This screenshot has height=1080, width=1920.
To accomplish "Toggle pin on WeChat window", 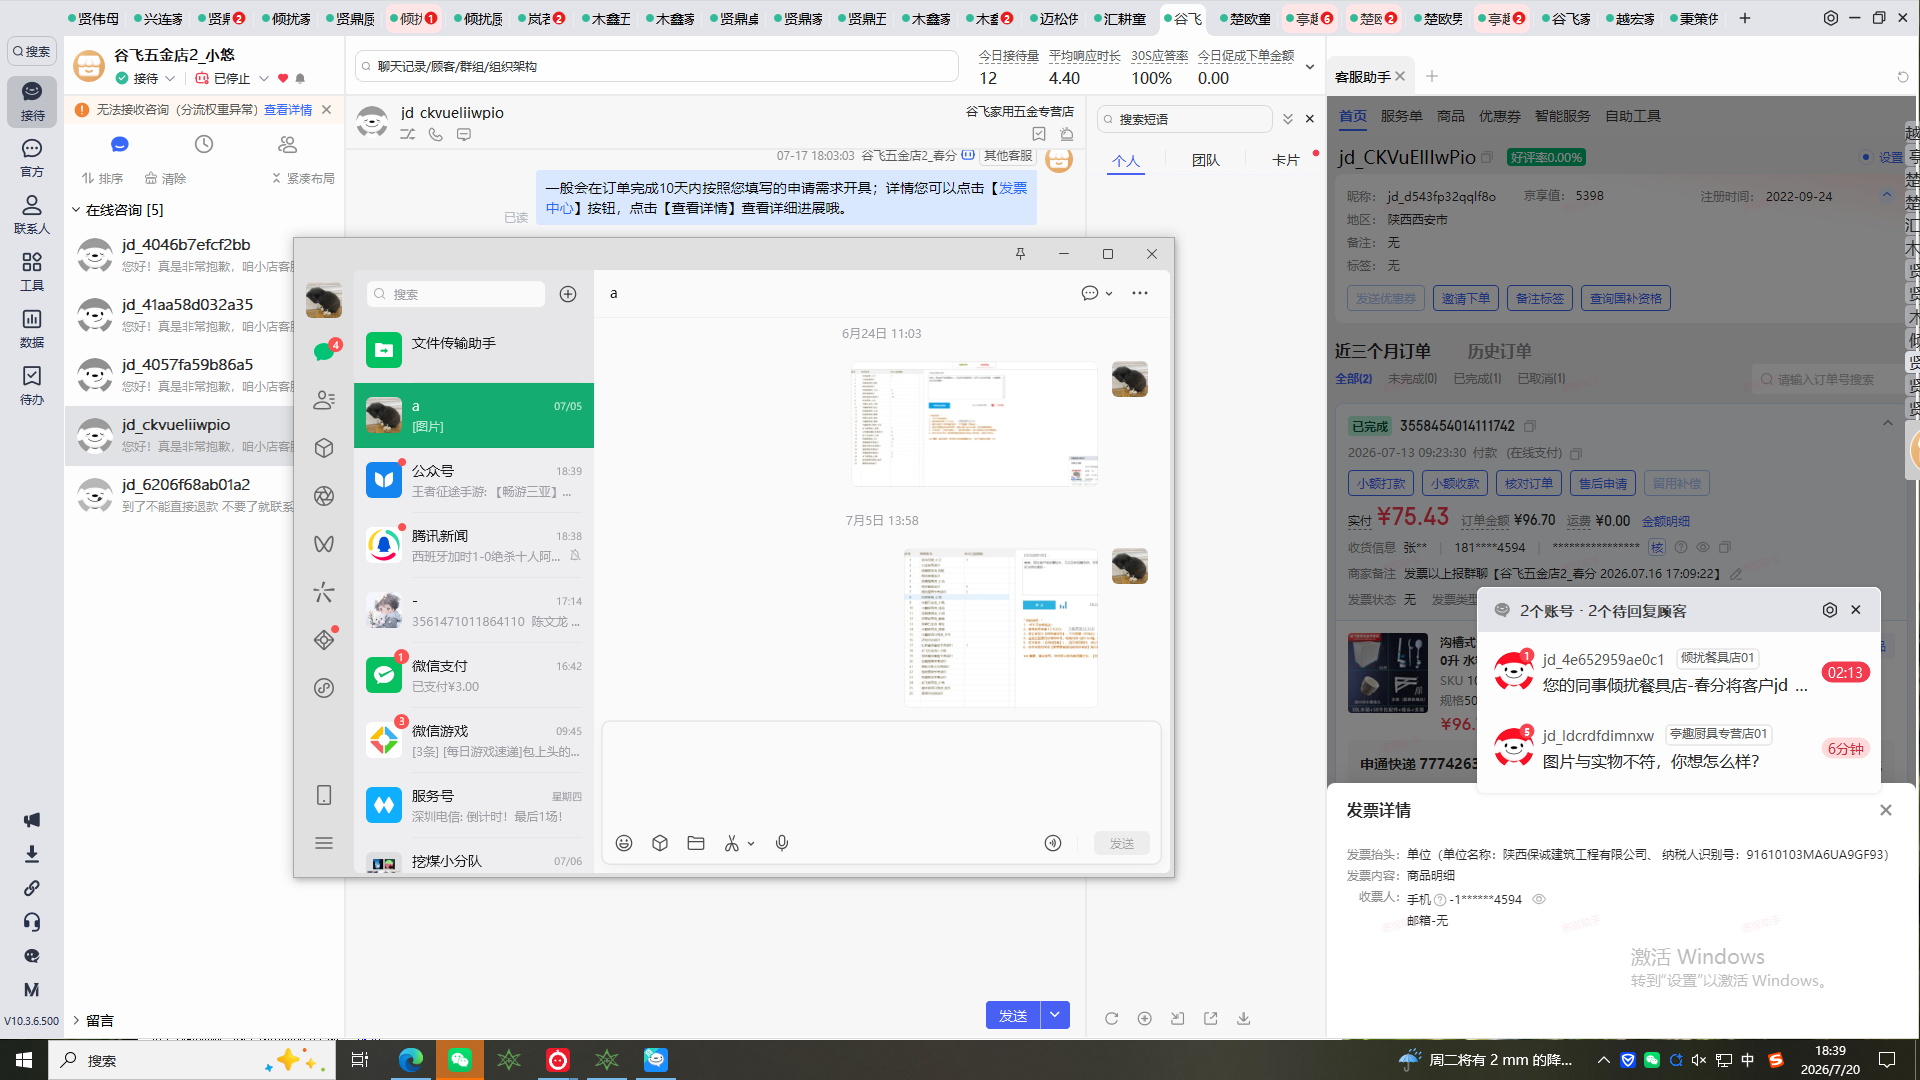I will click(1020, 254).
